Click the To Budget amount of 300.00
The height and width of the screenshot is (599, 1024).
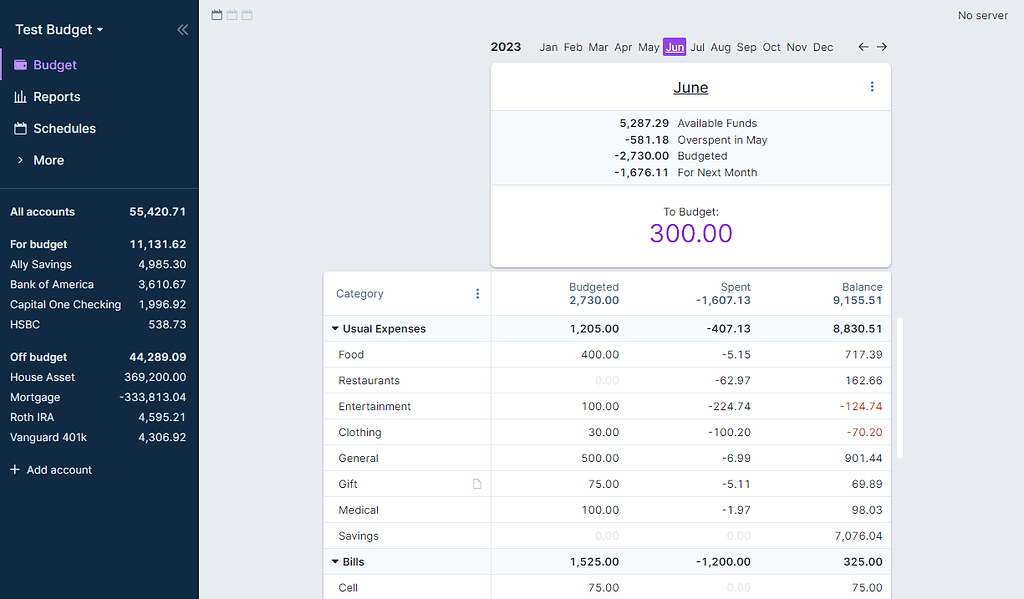(690, 233)
